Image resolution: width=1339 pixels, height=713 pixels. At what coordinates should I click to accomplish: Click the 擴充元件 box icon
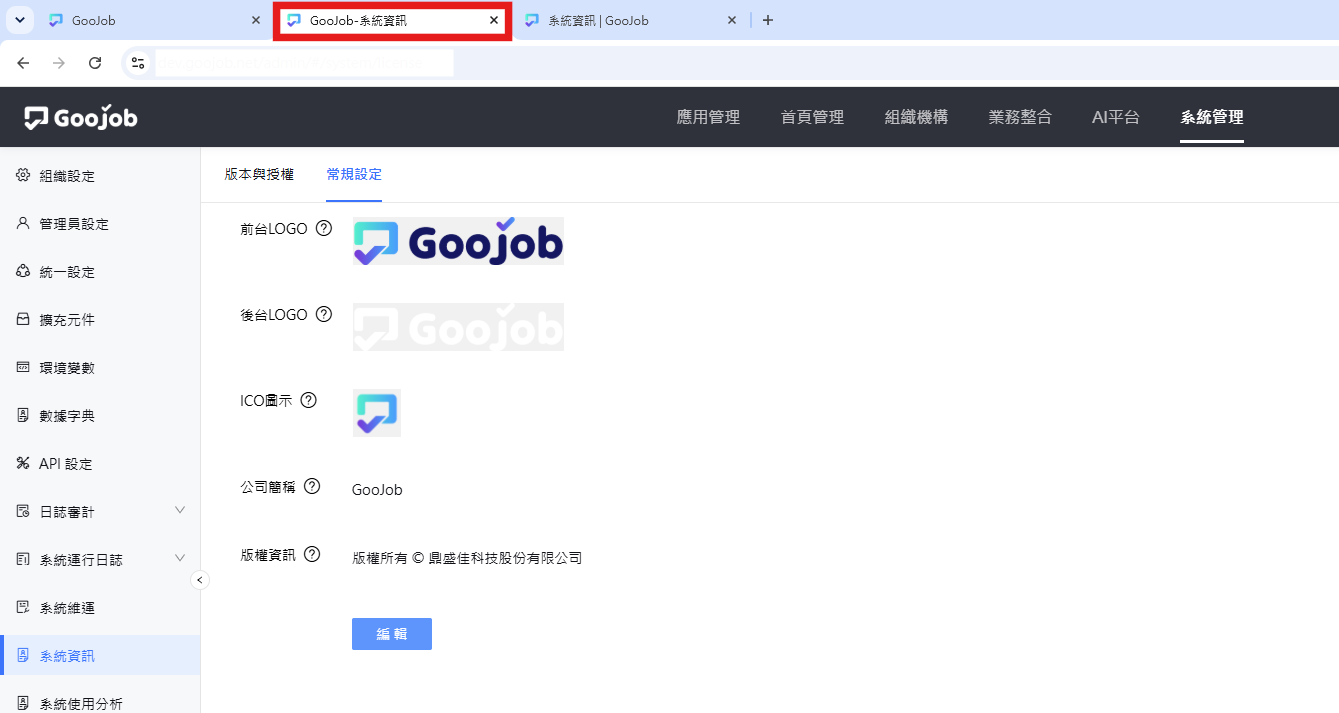[23, 320]
